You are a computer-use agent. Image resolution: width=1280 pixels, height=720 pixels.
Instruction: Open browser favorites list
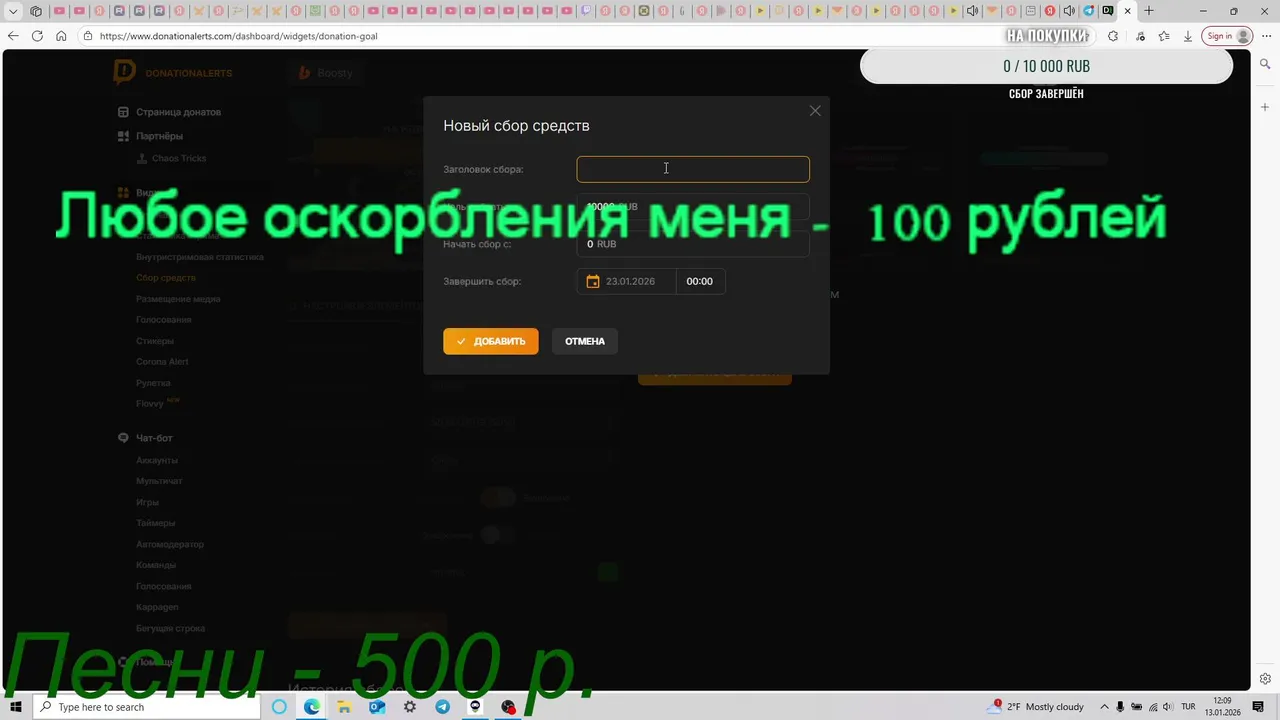[x=1164, y=36]
